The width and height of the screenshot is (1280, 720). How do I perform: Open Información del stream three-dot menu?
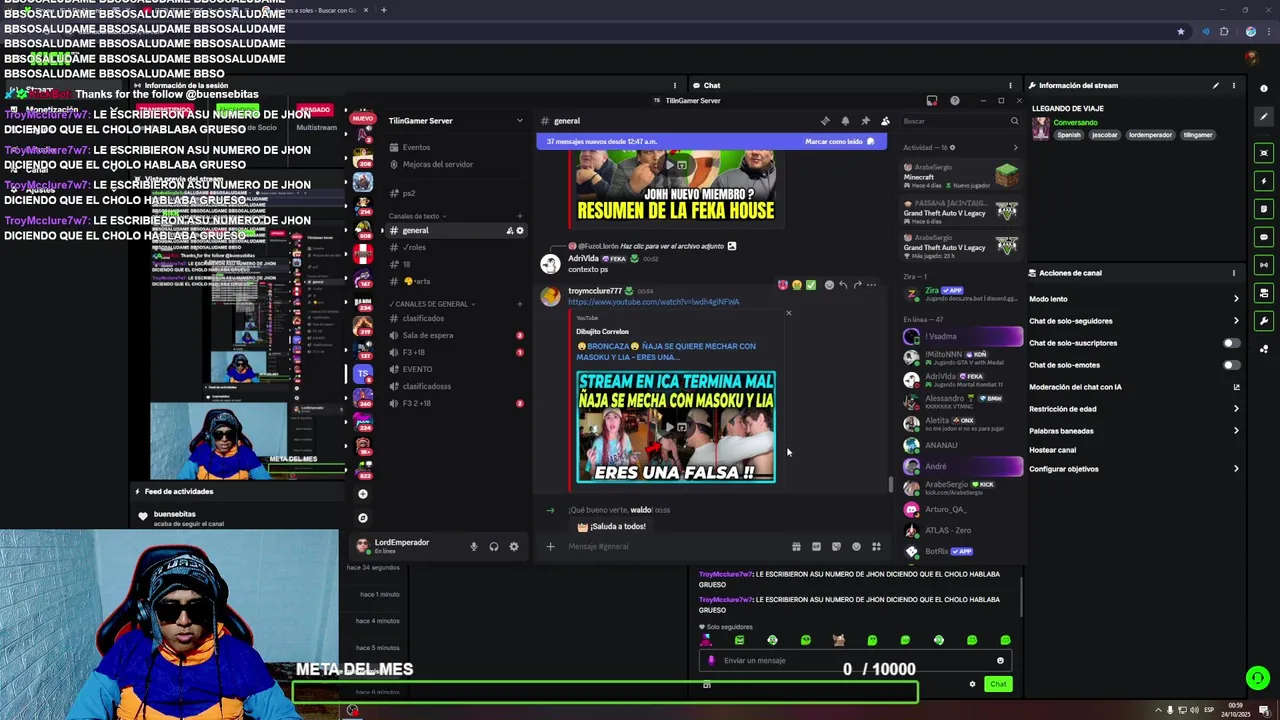pyautogui.click(x=1234, y=85)
